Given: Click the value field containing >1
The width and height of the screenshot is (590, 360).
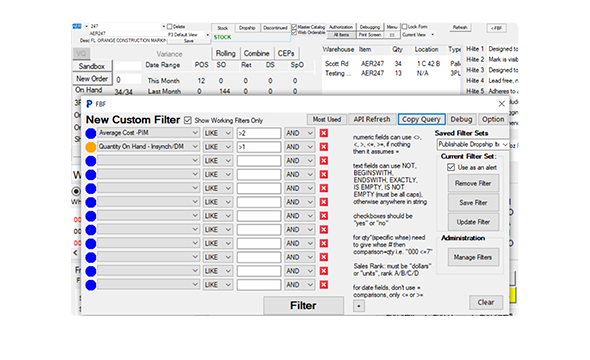Looking at the screenshot, I should click(259, 147).
